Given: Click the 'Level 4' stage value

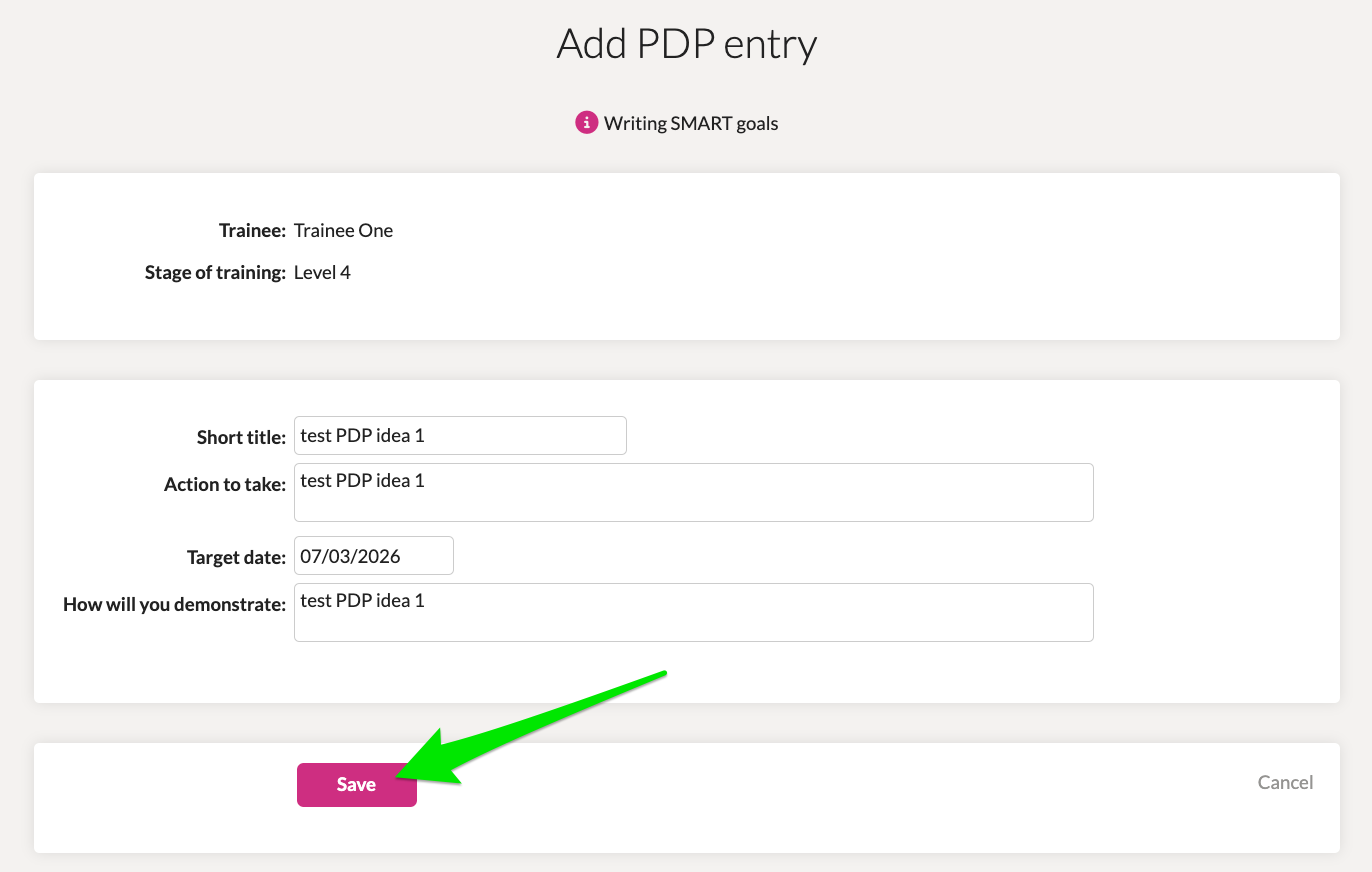Looking at the screenshot, I should (322, 272).
